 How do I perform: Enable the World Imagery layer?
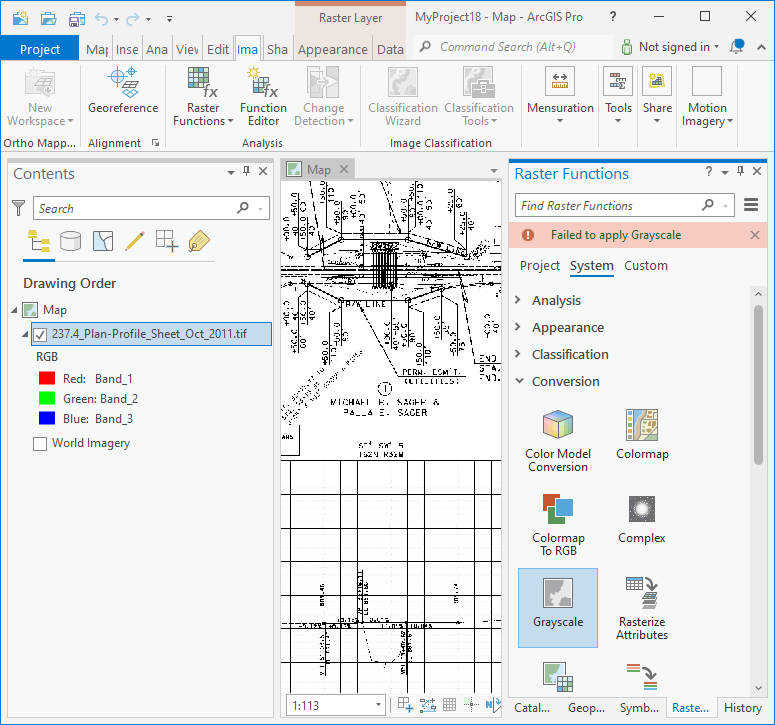(40, 443)
